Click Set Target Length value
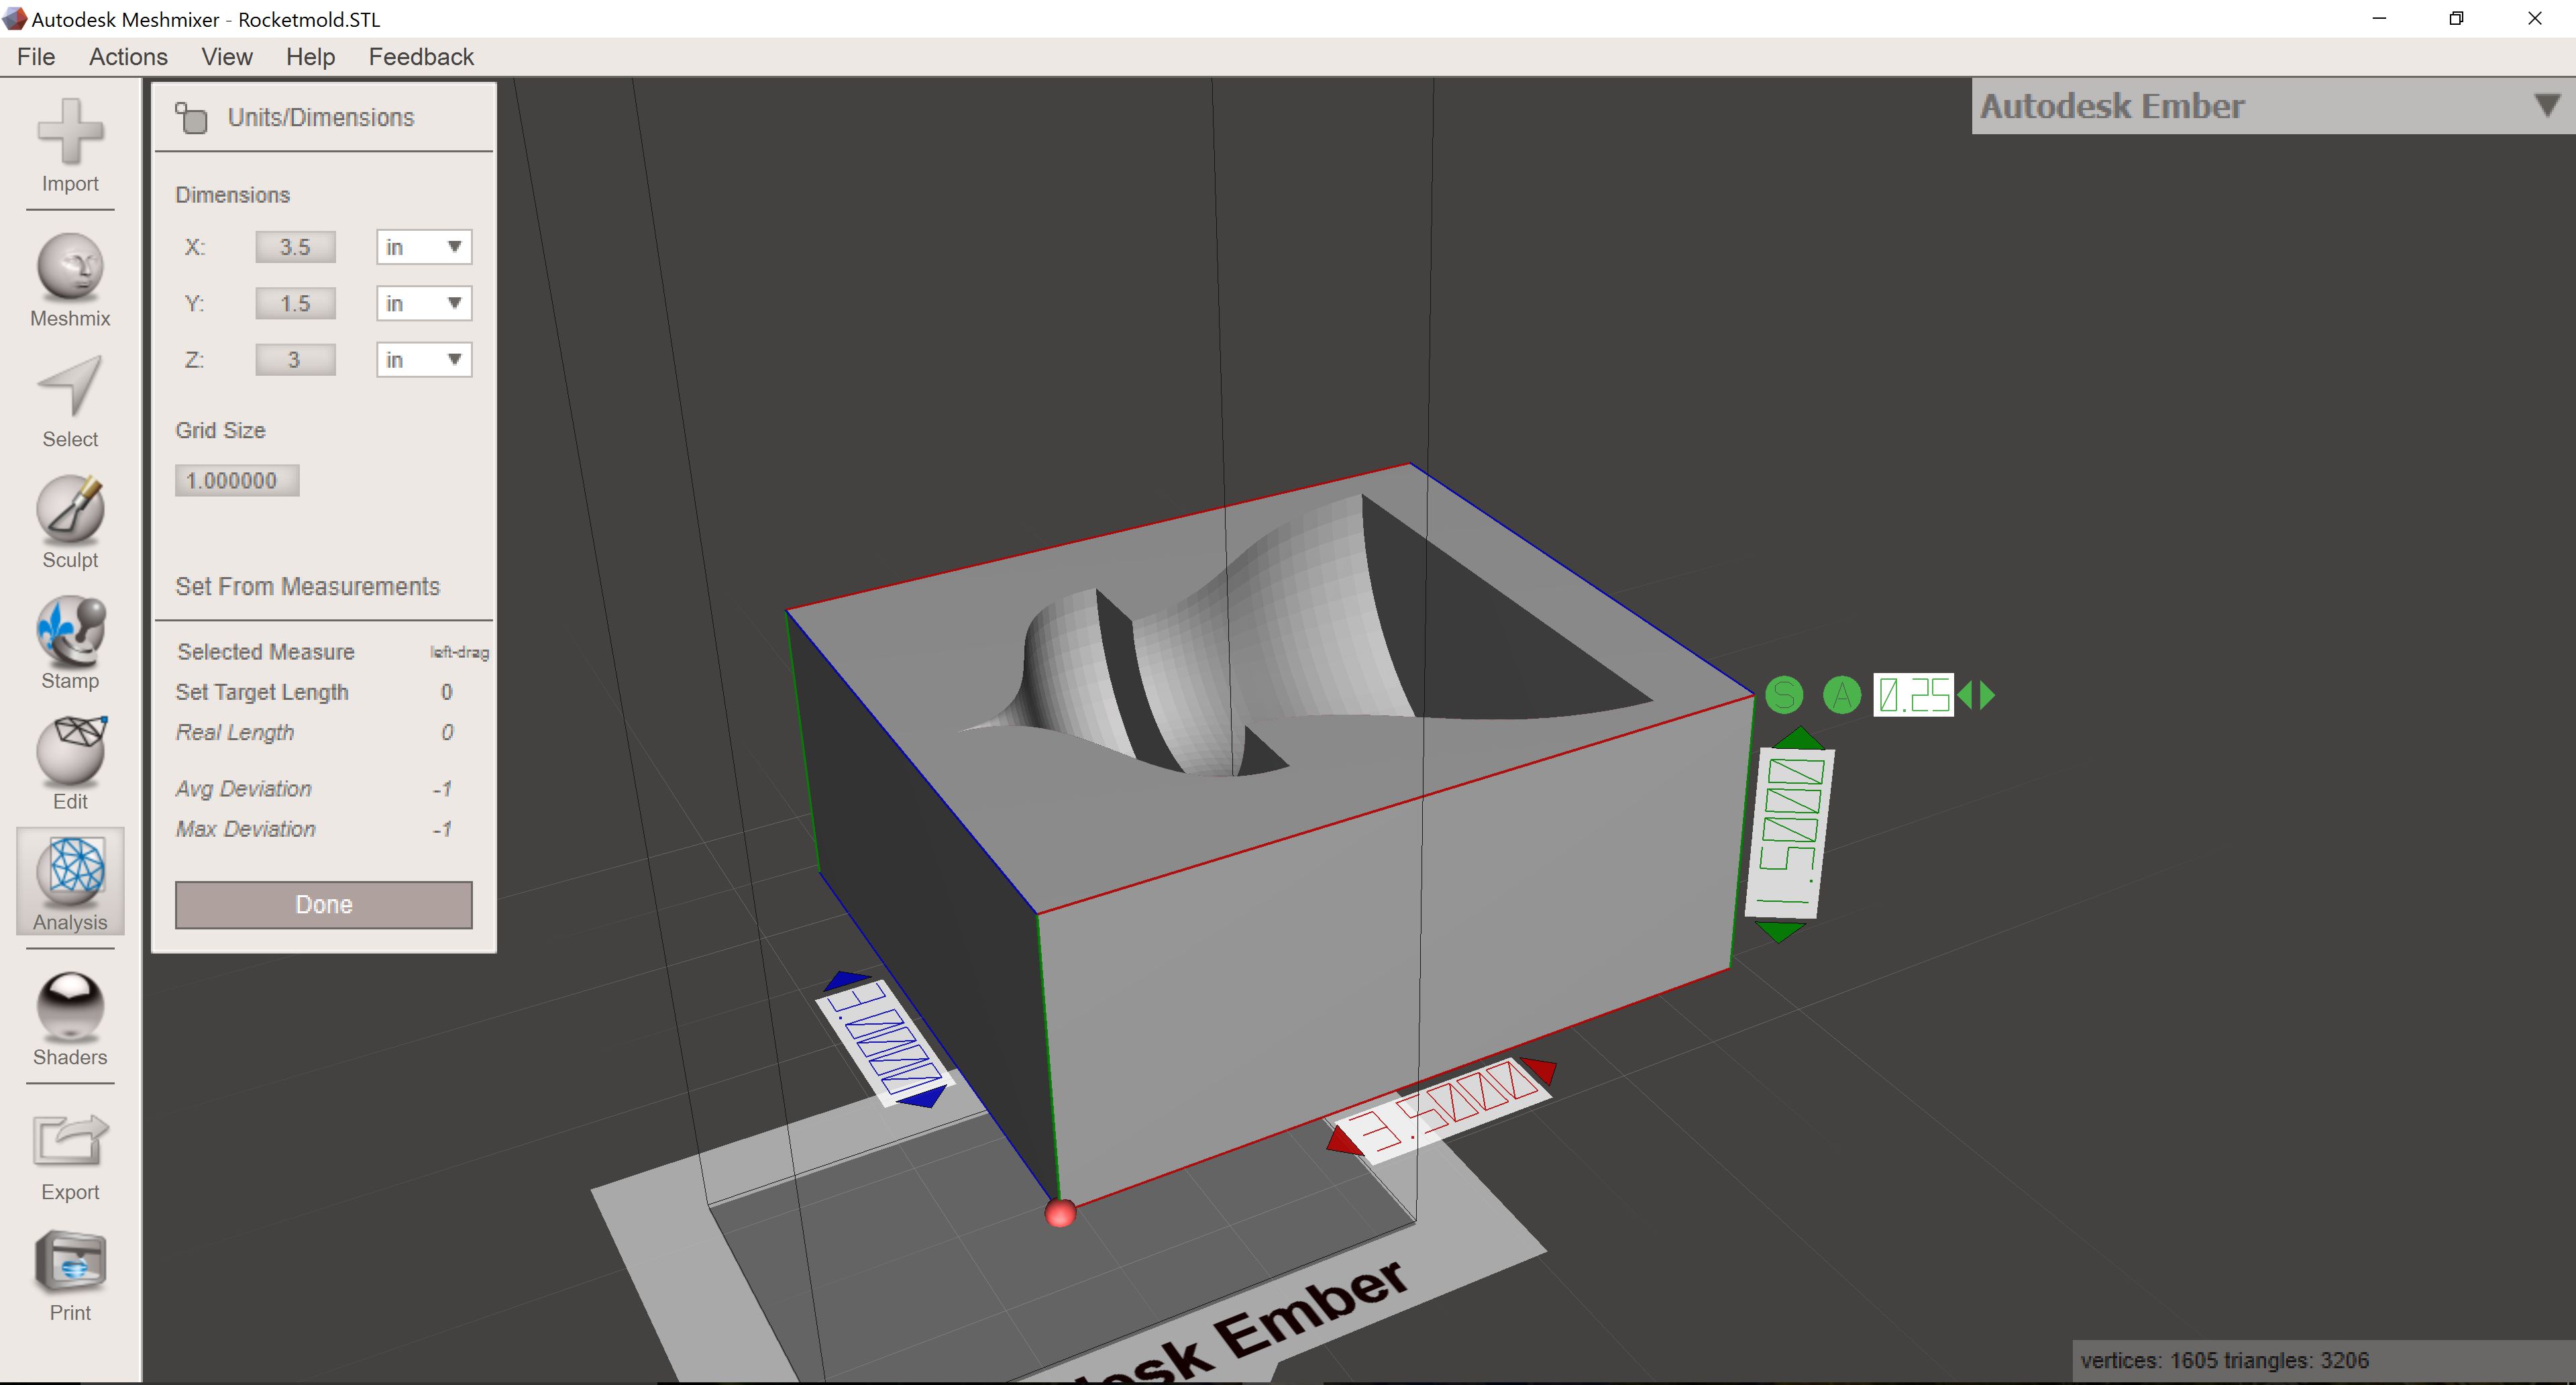Image resolution: width=2576 pixels, height=1385 pixels. click(447, 692)
